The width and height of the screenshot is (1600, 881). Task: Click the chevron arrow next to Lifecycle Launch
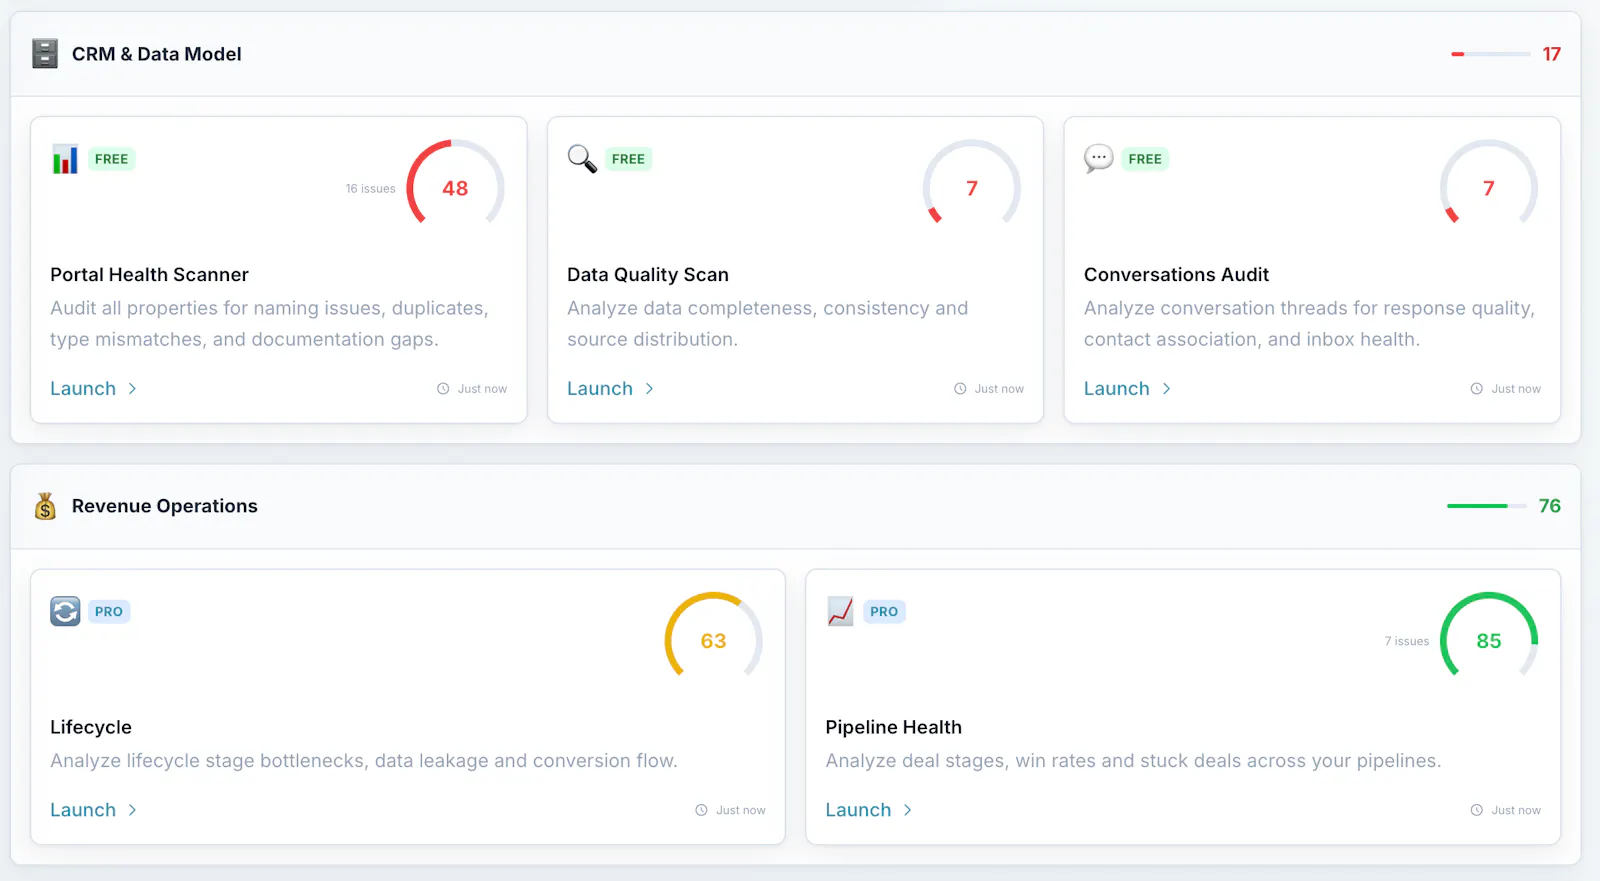click(x=132, y=810)
